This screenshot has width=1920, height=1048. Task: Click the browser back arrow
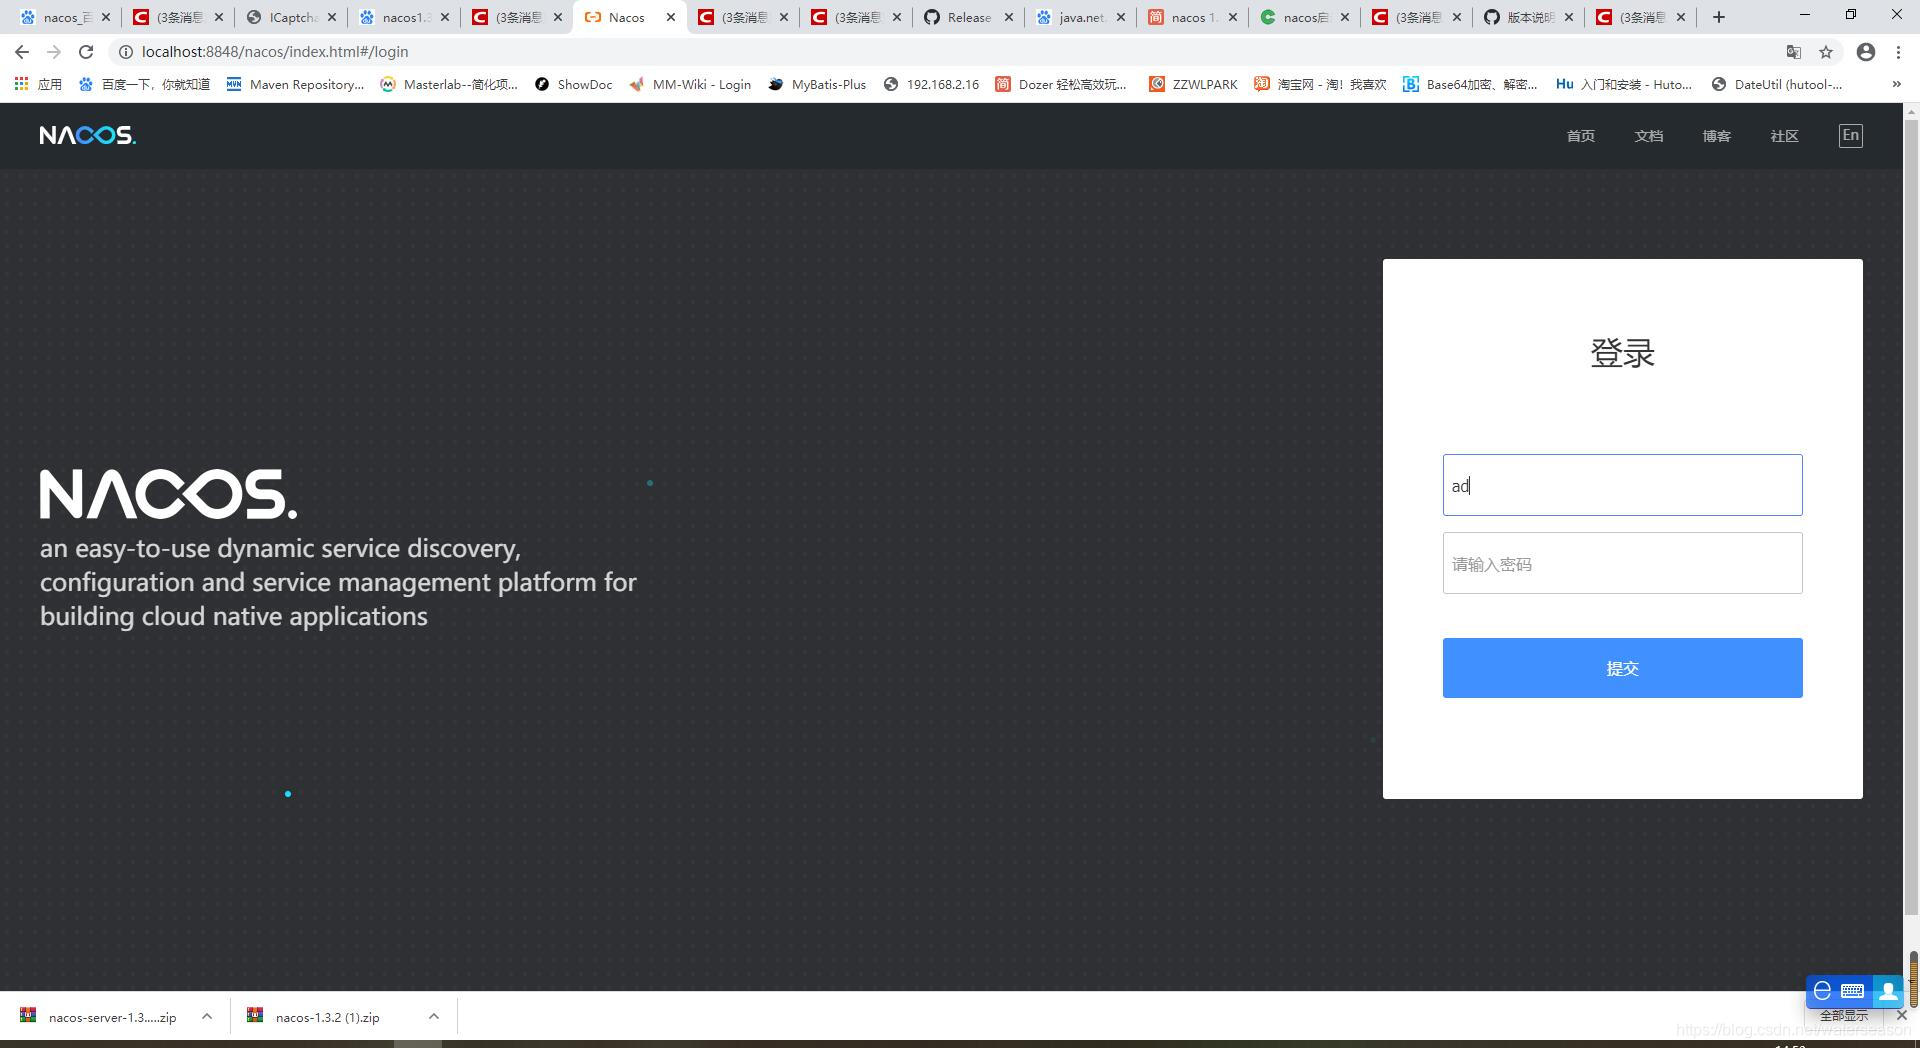(x=22, y=52)
